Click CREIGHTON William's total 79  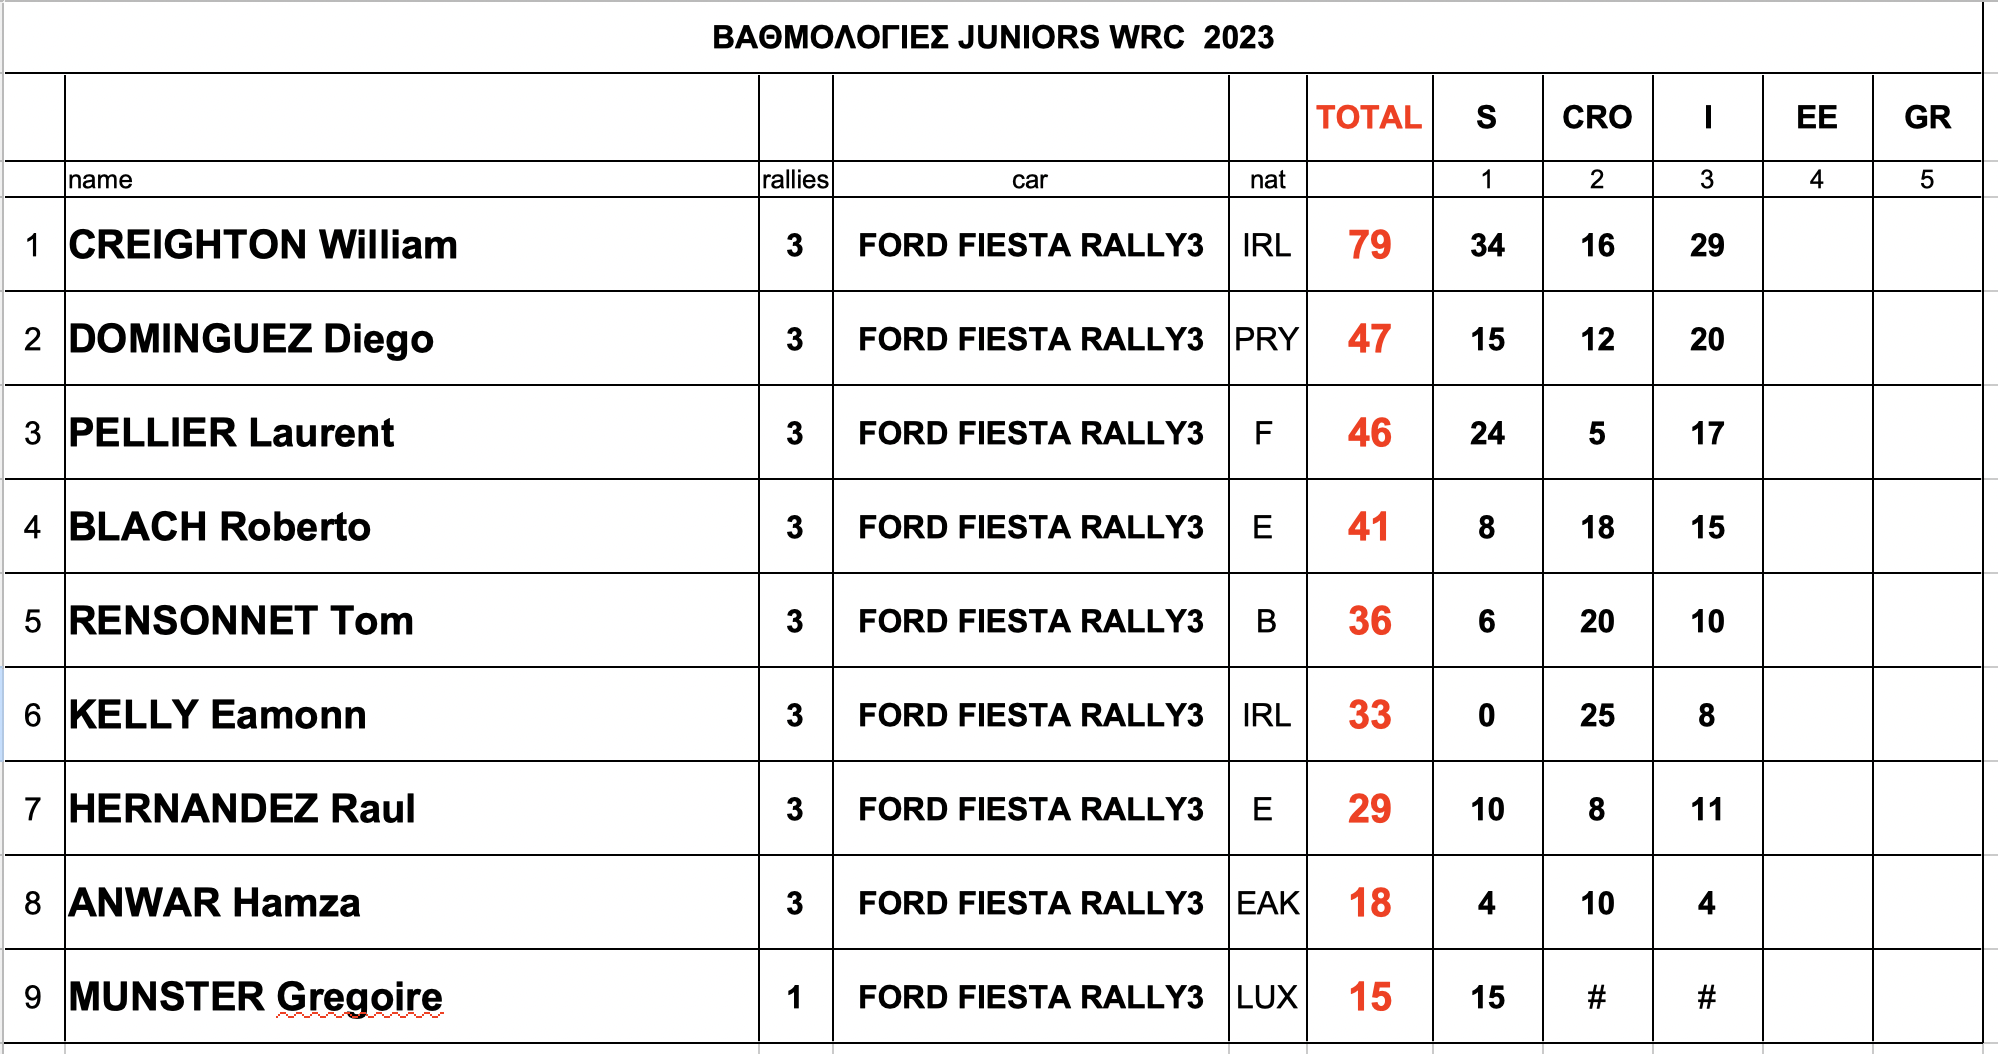[x=1369, y=245]
